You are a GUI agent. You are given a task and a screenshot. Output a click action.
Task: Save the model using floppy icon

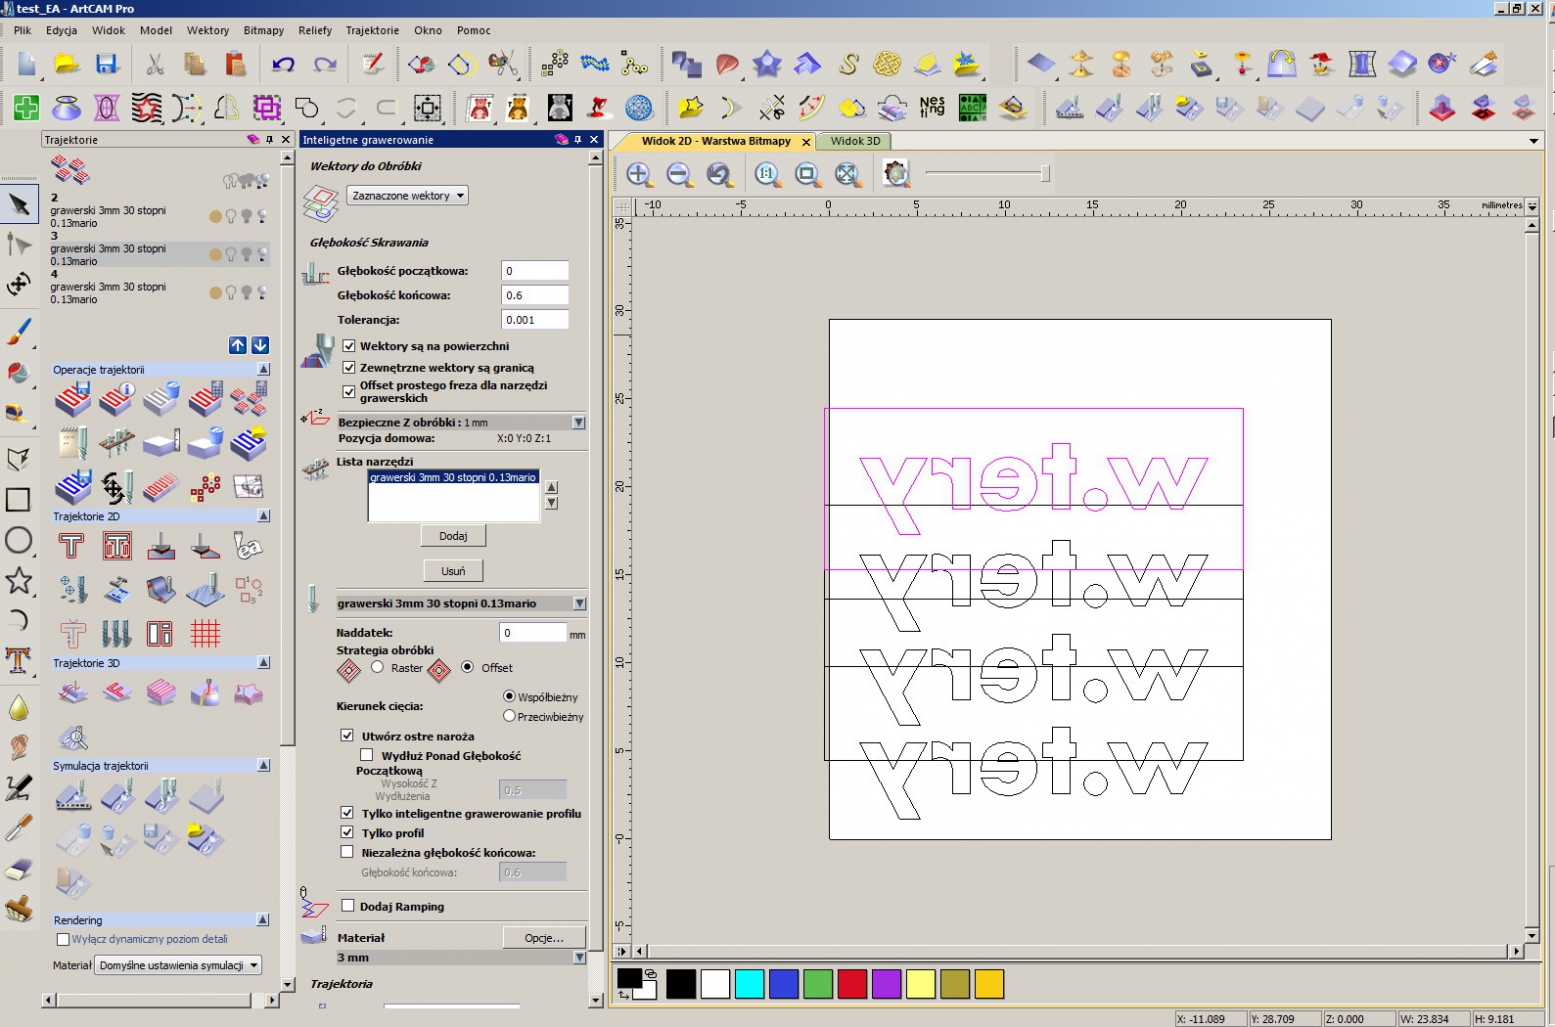tap(107, 65)
